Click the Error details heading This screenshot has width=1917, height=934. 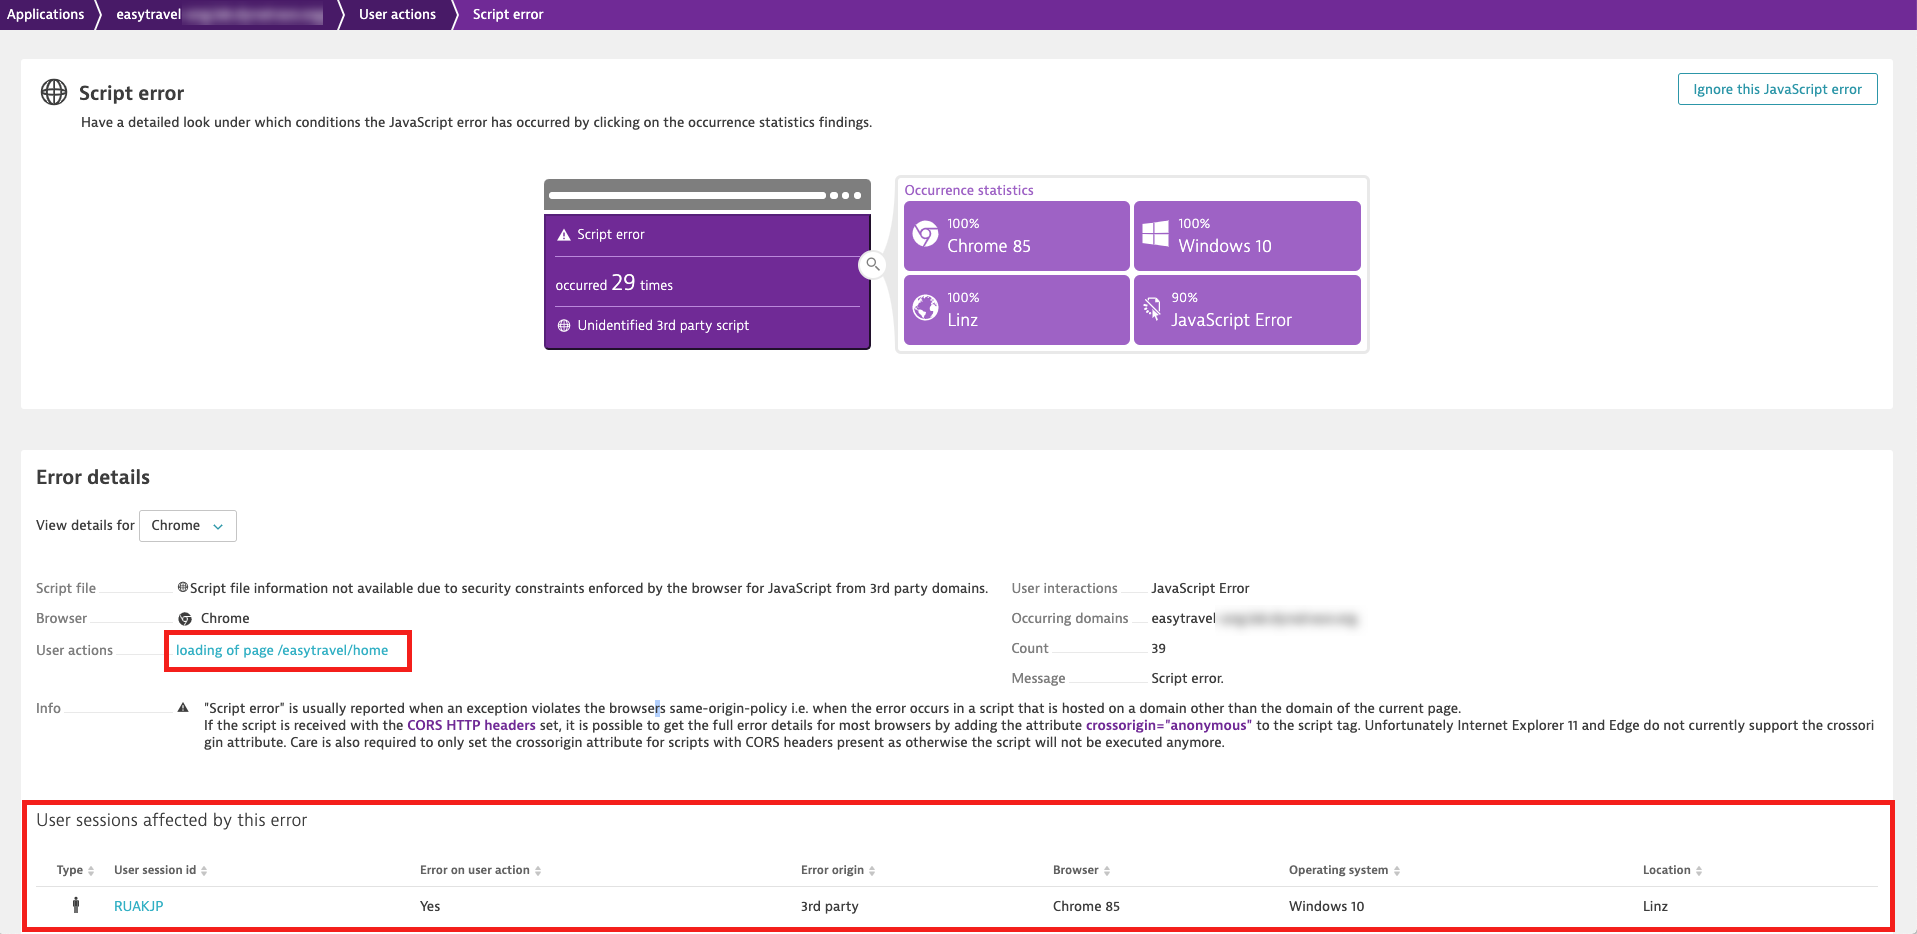[x=93, y=477]
